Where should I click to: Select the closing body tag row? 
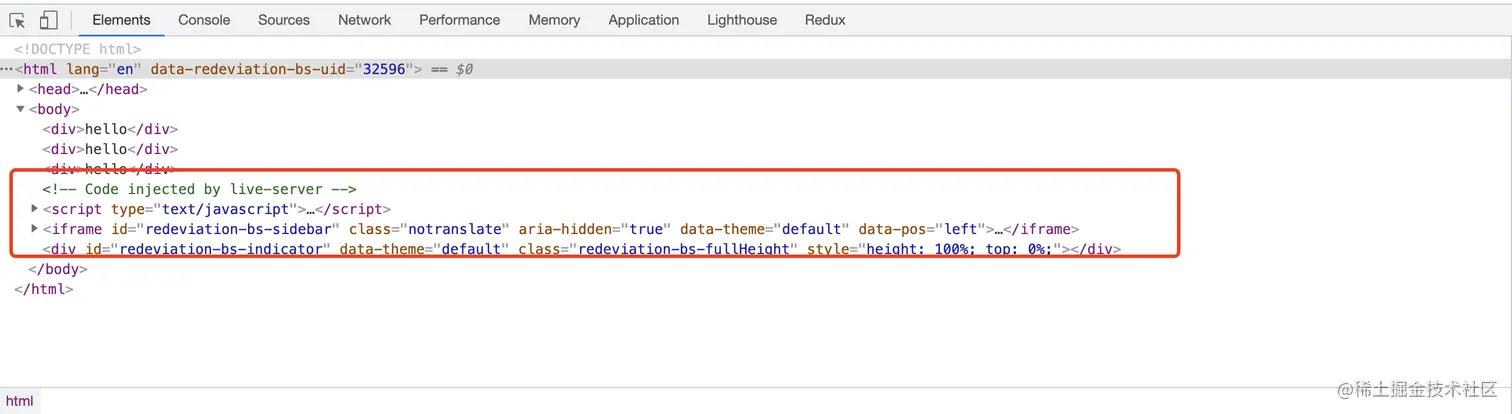58,269
